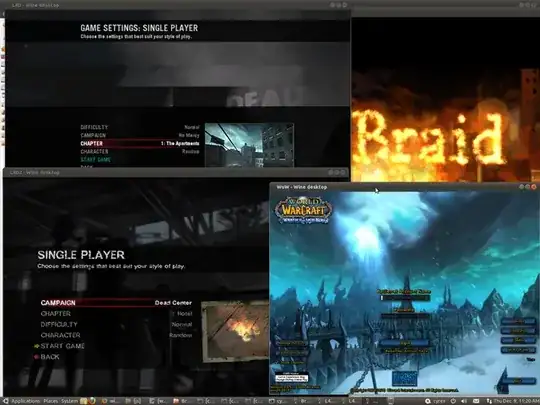Click the WoW account name input field
This screenshot has height=405, width=540.
click(405, 298)
